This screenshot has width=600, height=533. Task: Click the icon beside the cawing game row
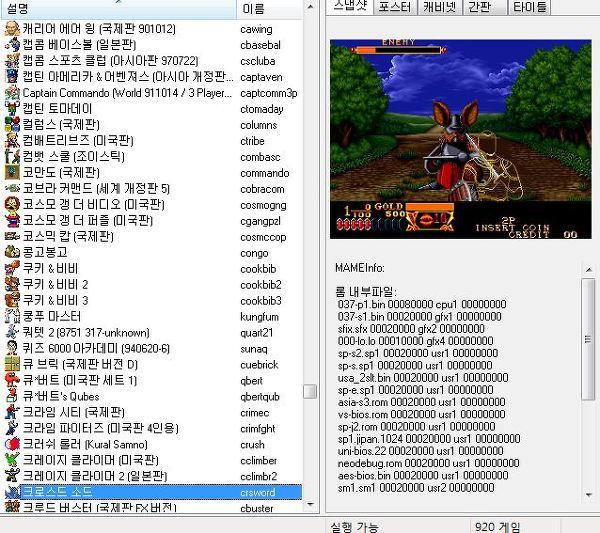point(12,29)
